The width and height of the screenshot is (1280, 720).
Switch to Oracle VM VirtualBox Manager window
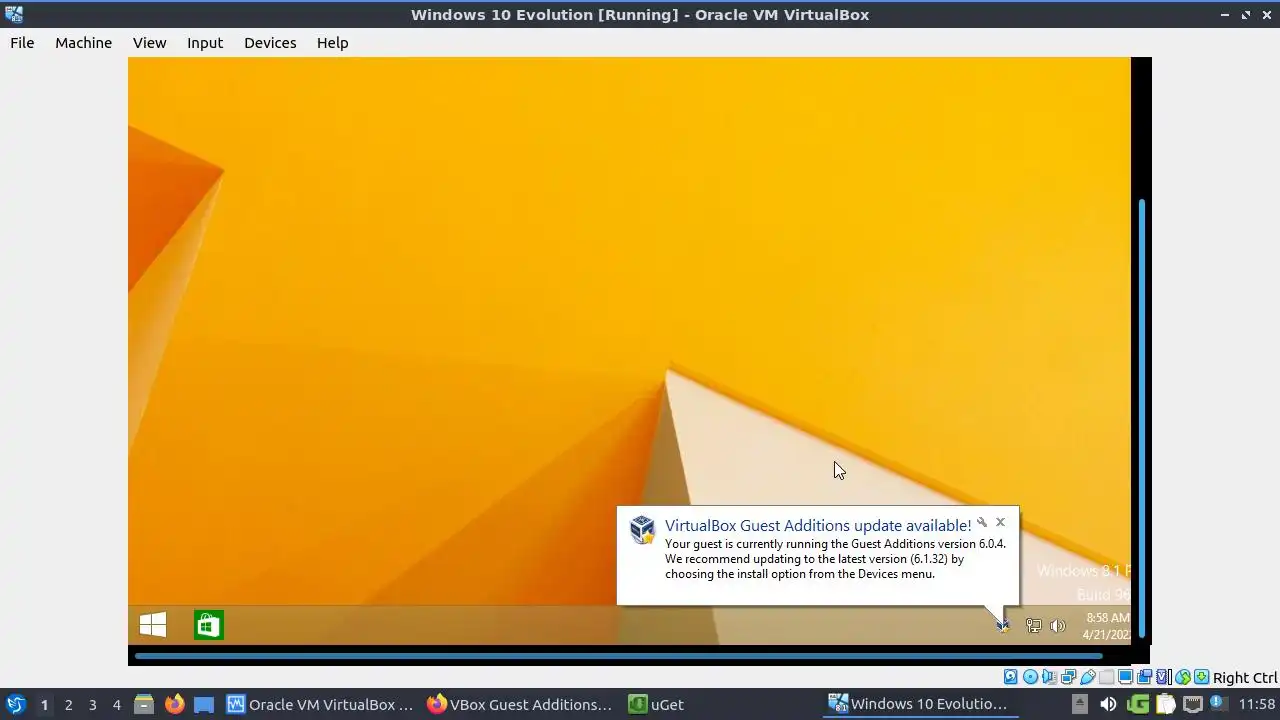pos(320,704)
